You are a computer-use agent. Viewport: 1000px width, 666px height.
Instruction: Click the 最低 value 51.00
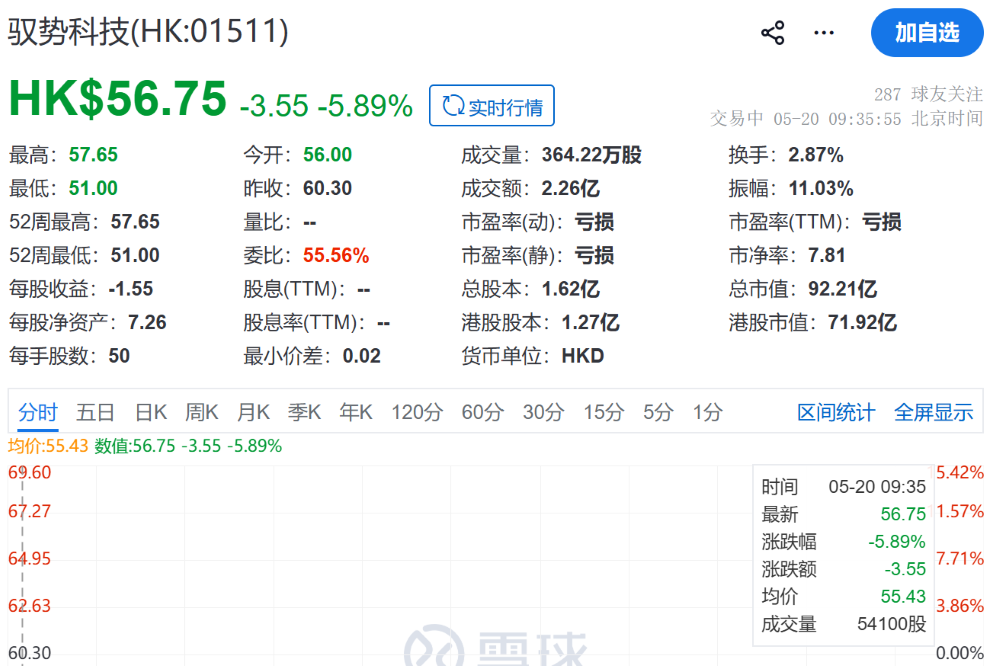coord(93,188)
